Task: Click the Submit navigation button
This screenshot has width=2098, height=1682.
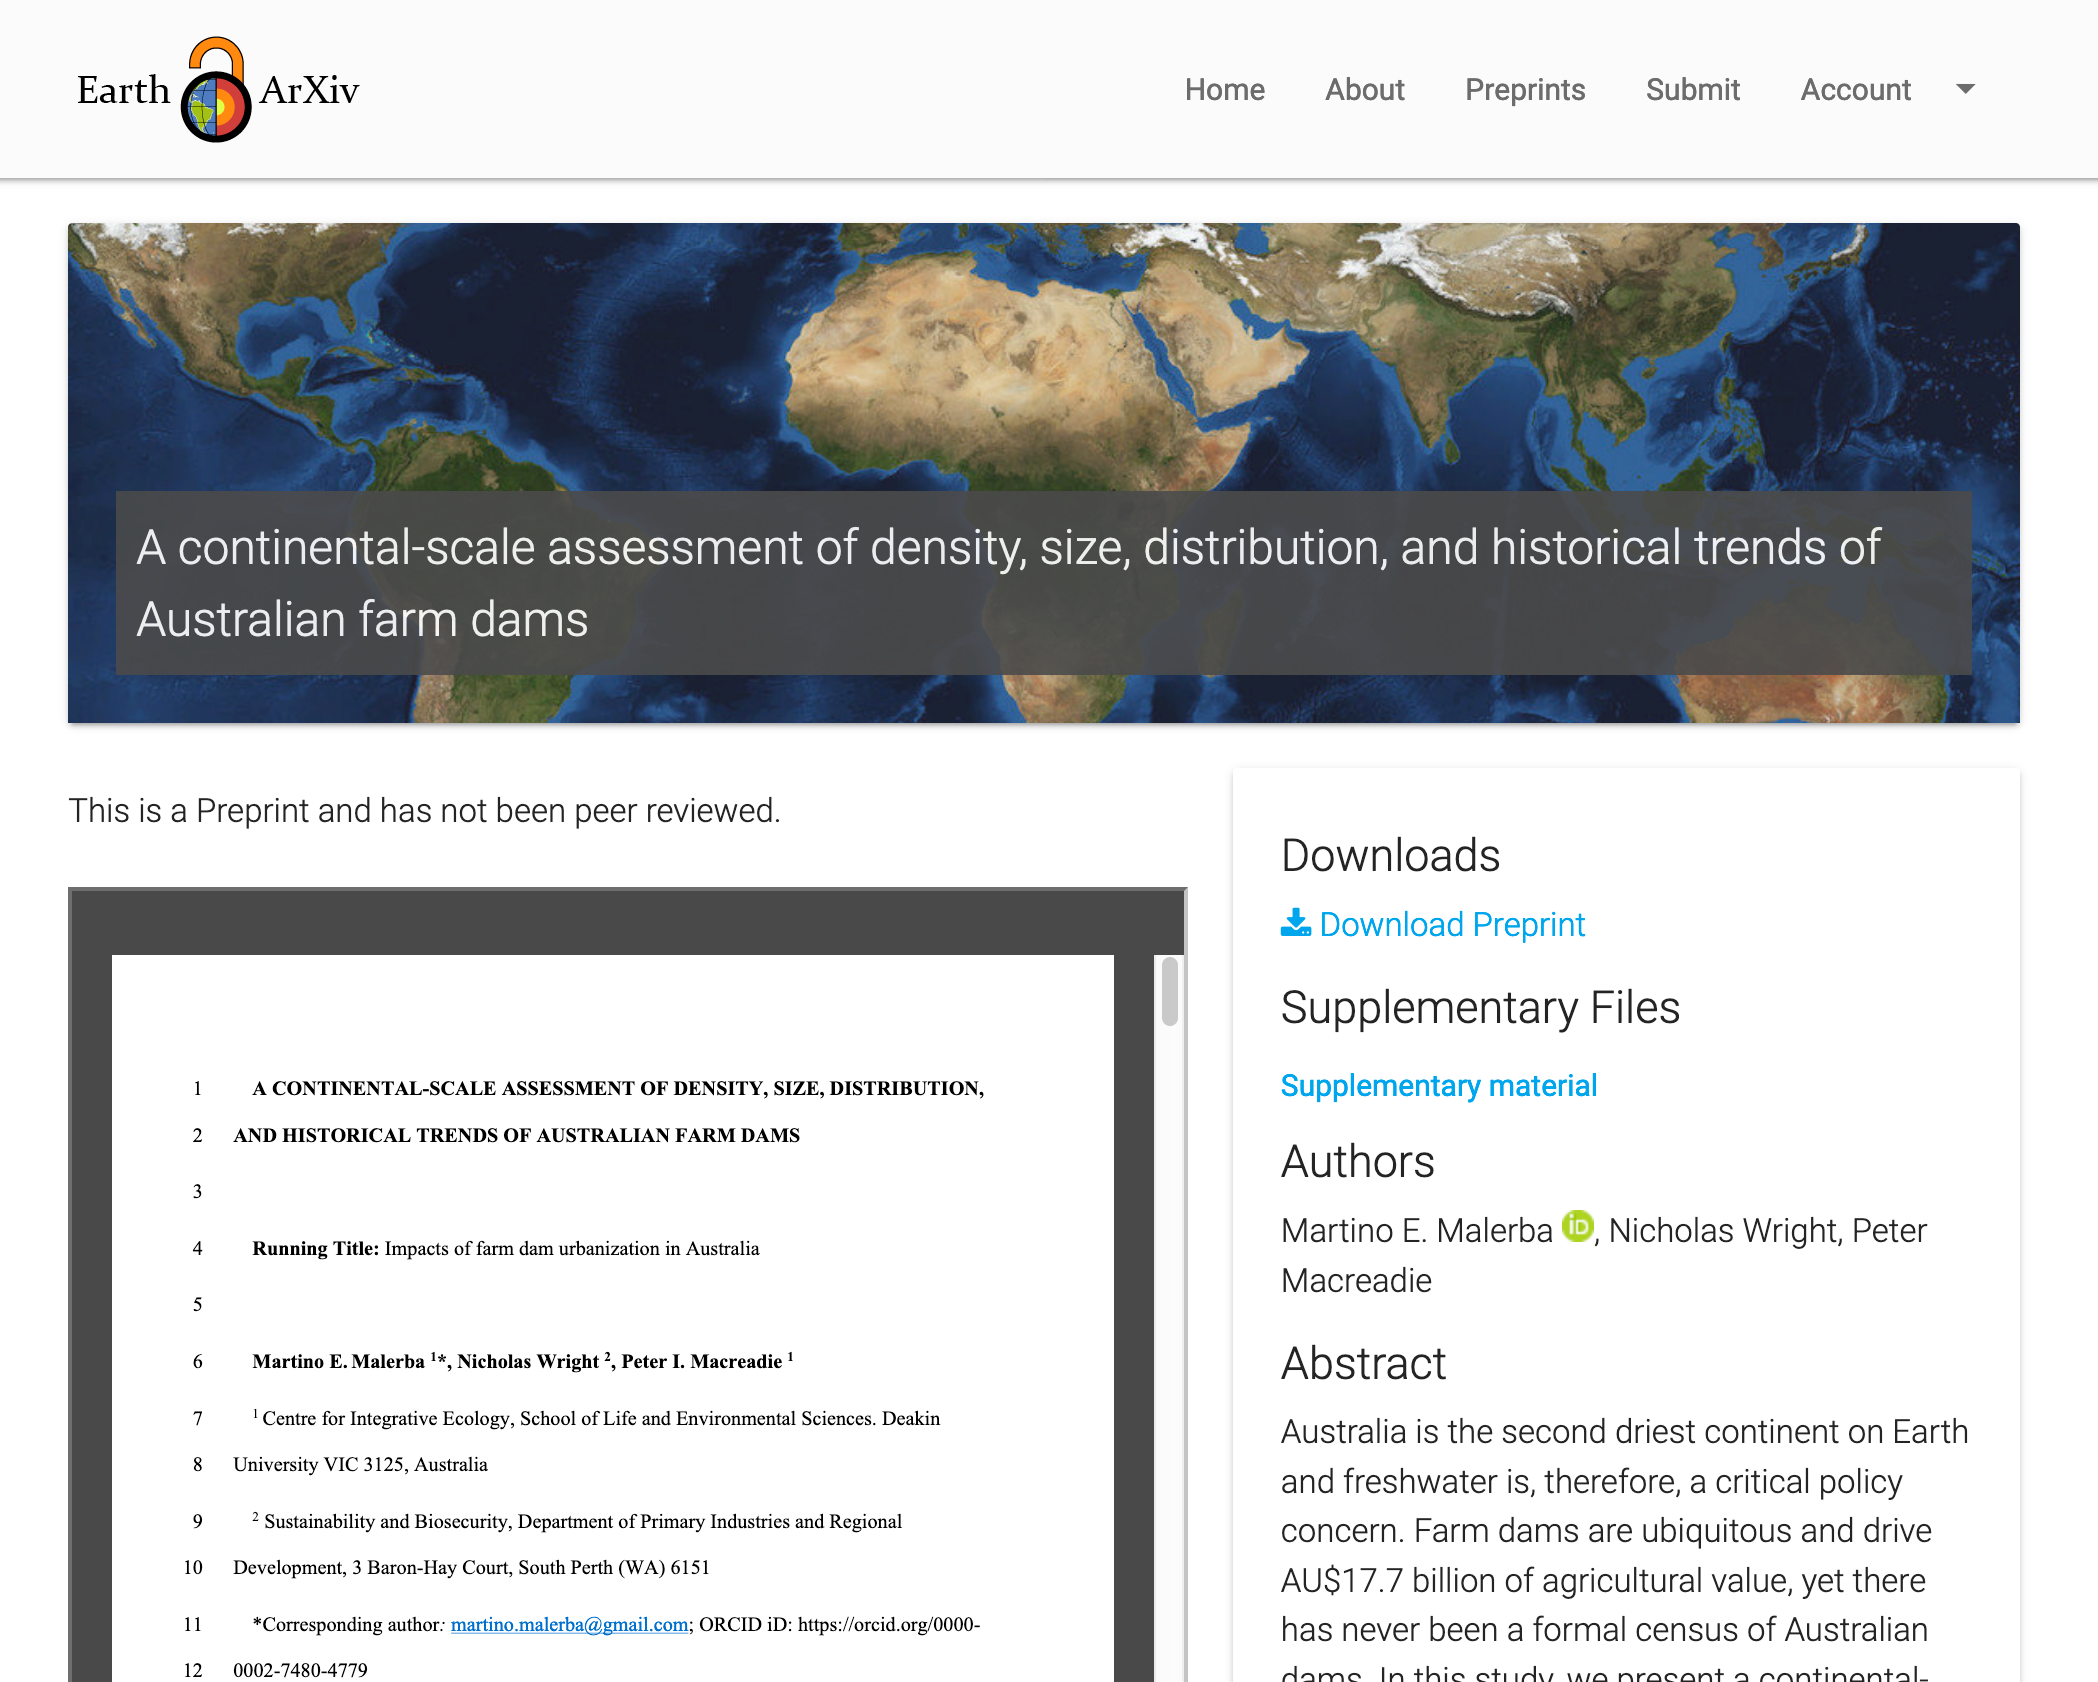Action: [1693, 89]
